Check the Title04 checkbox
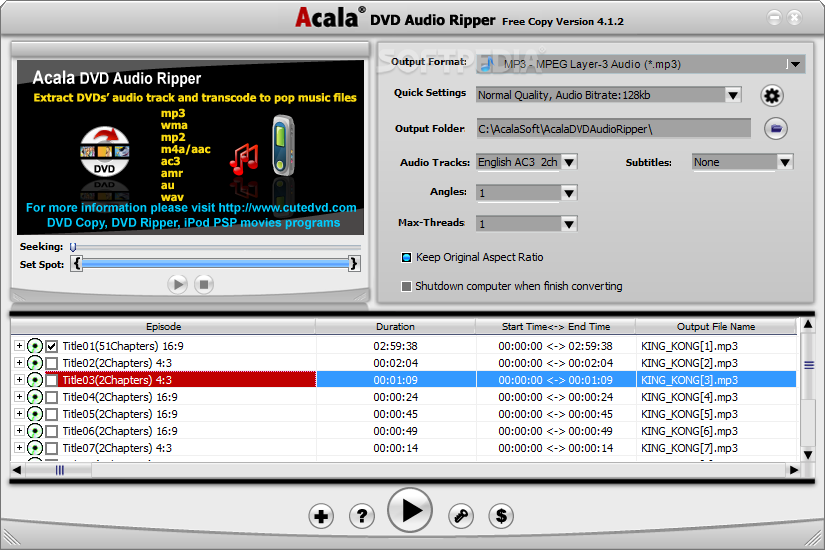This screenshot has height=550, width=825. [x=52, y=397]
